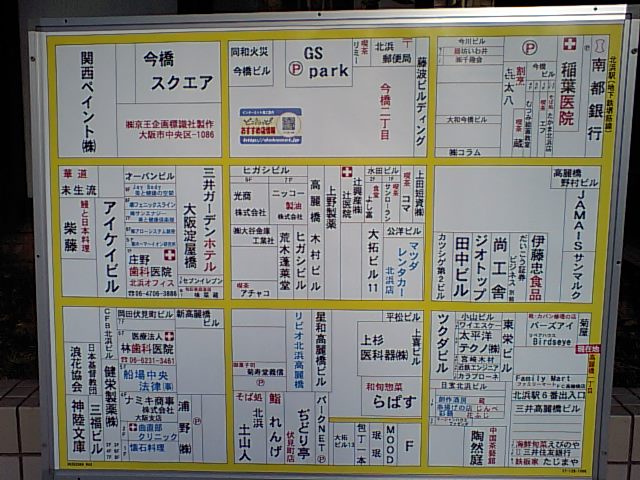Viewport: 640px width, 480px height.
Task: Tap the postal mark above 北浜郵便局
Action: [x=407, y=42]
